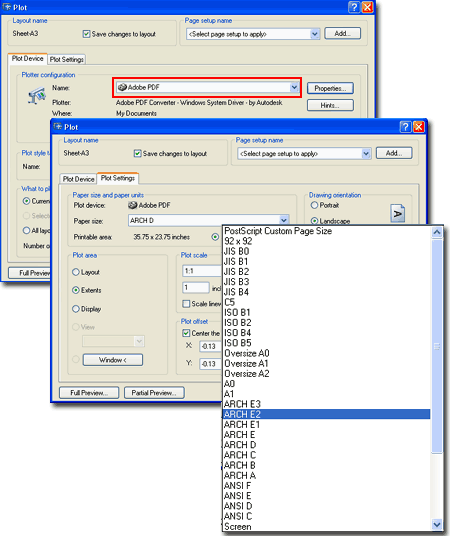This screenshot has height=536, width=450.
Task: Click Add button in front Plot window
Action: [x=394, y=153]
